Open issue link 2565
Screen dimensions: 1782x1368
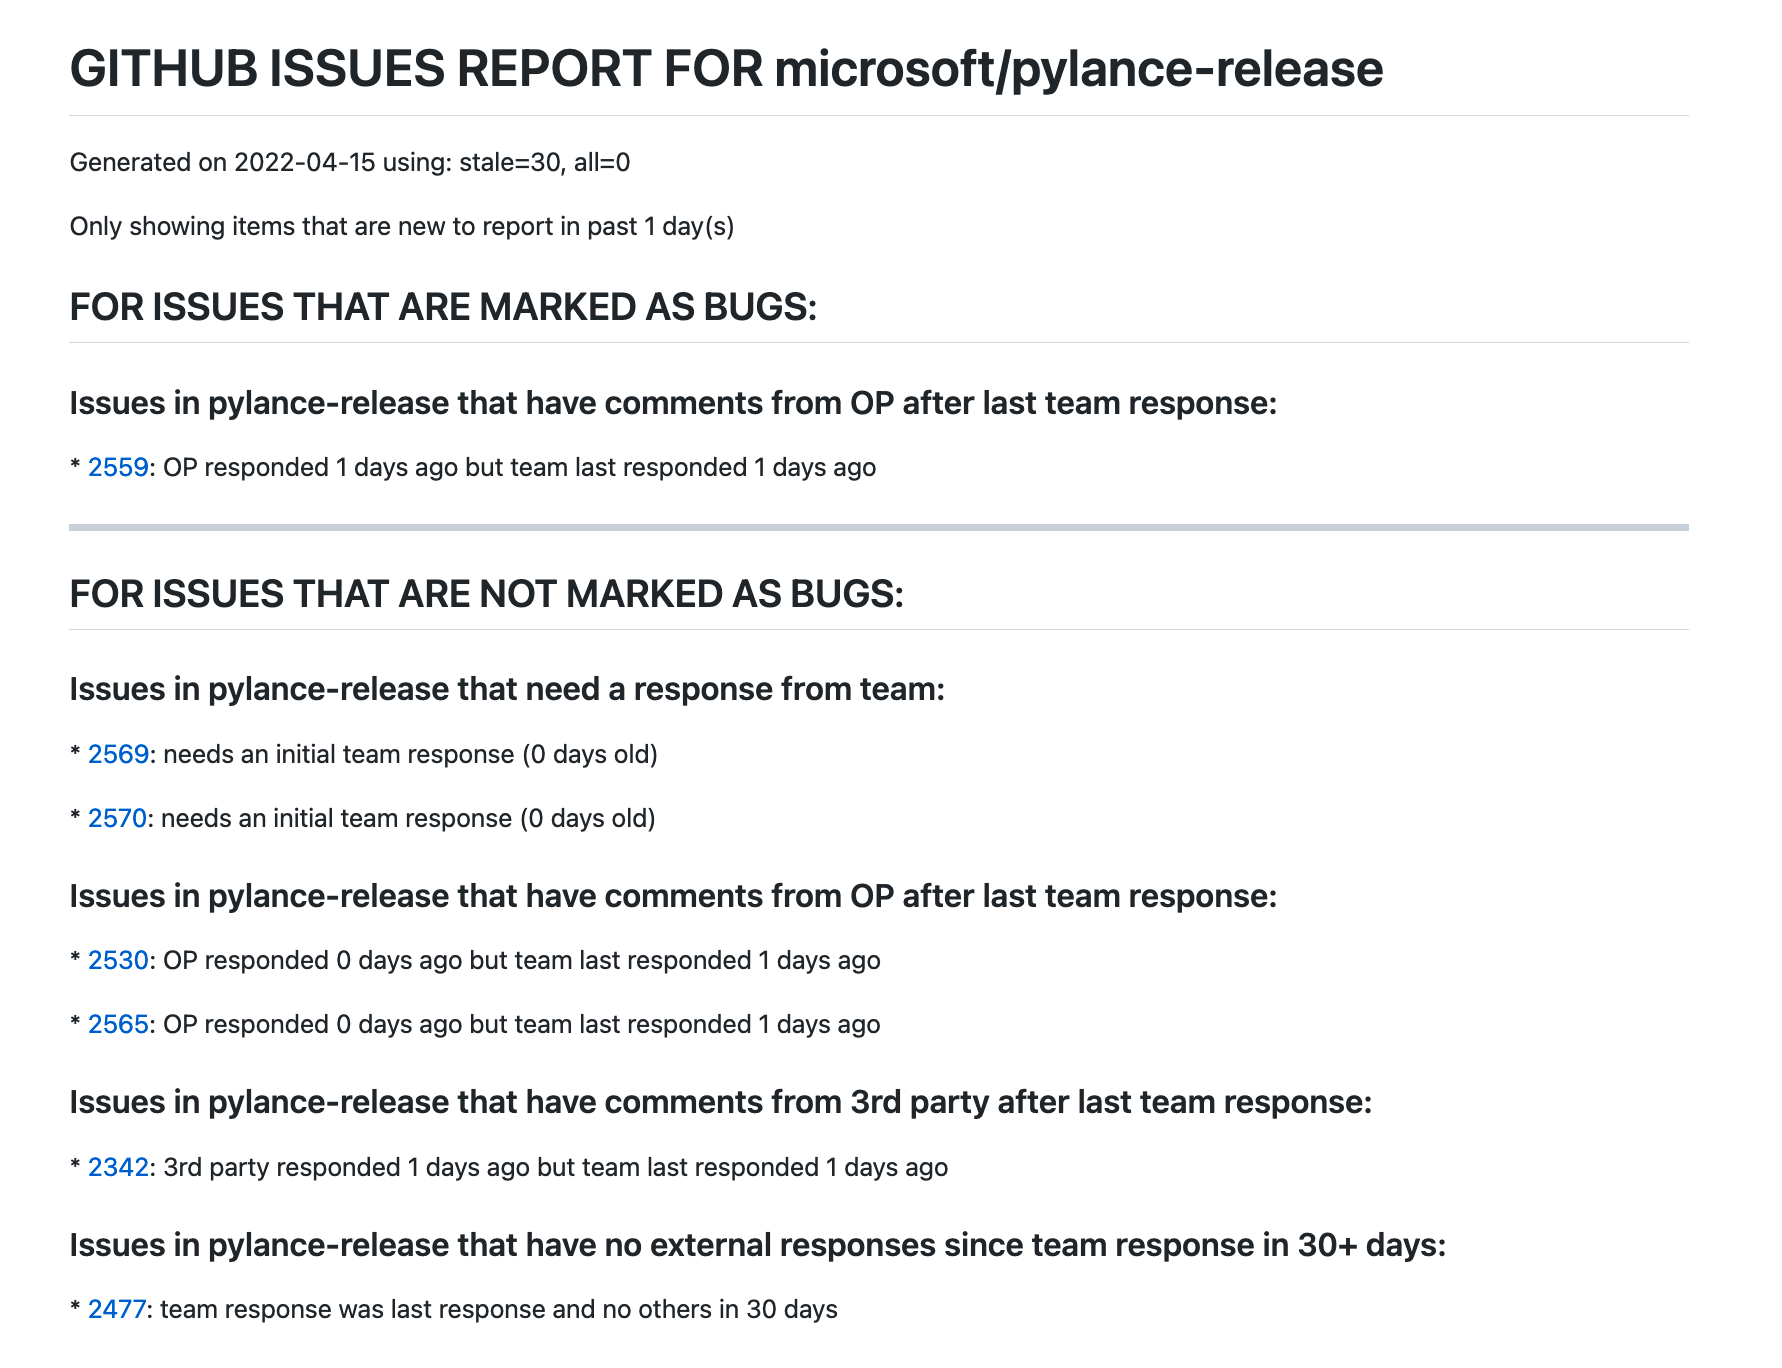point(118,1024)
